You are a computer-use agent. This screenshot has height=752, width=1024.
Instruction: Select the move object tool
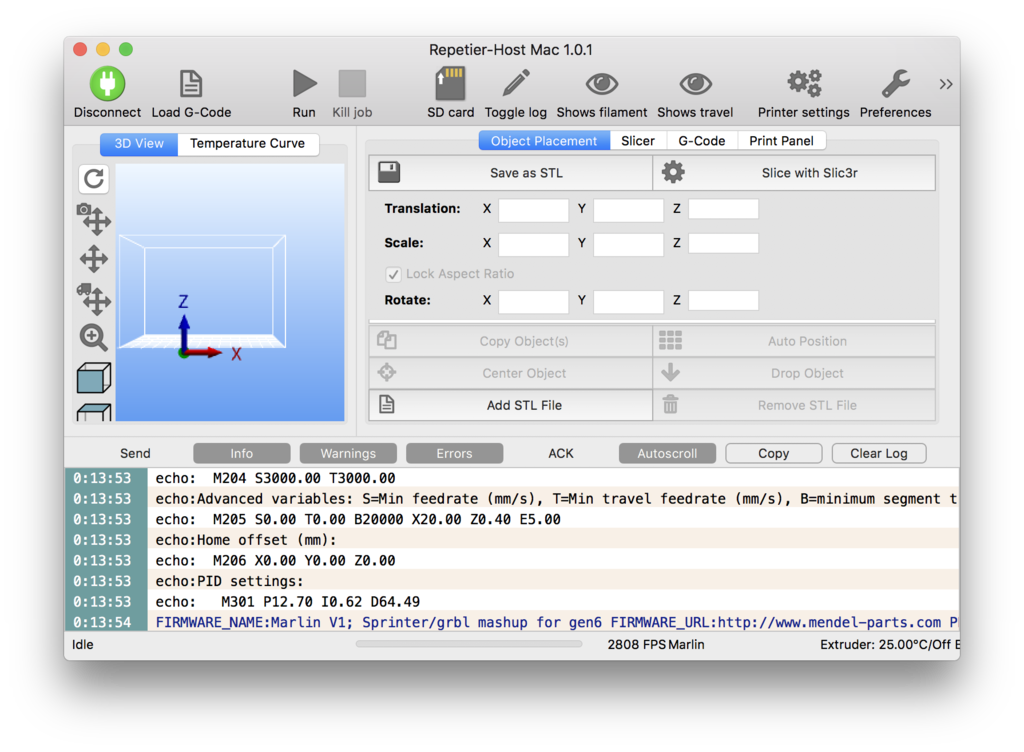(94, 300)
